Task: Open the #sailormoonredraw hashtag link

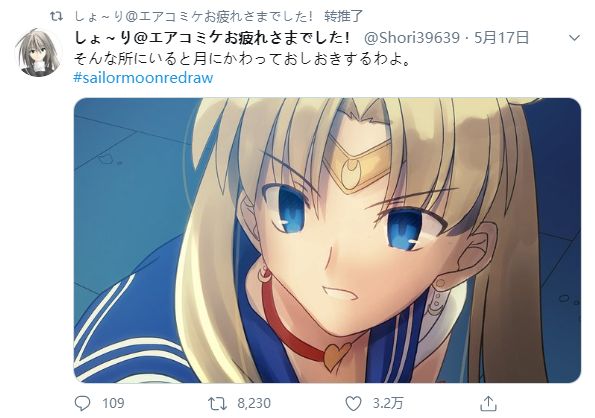Action: pos(143,78)
